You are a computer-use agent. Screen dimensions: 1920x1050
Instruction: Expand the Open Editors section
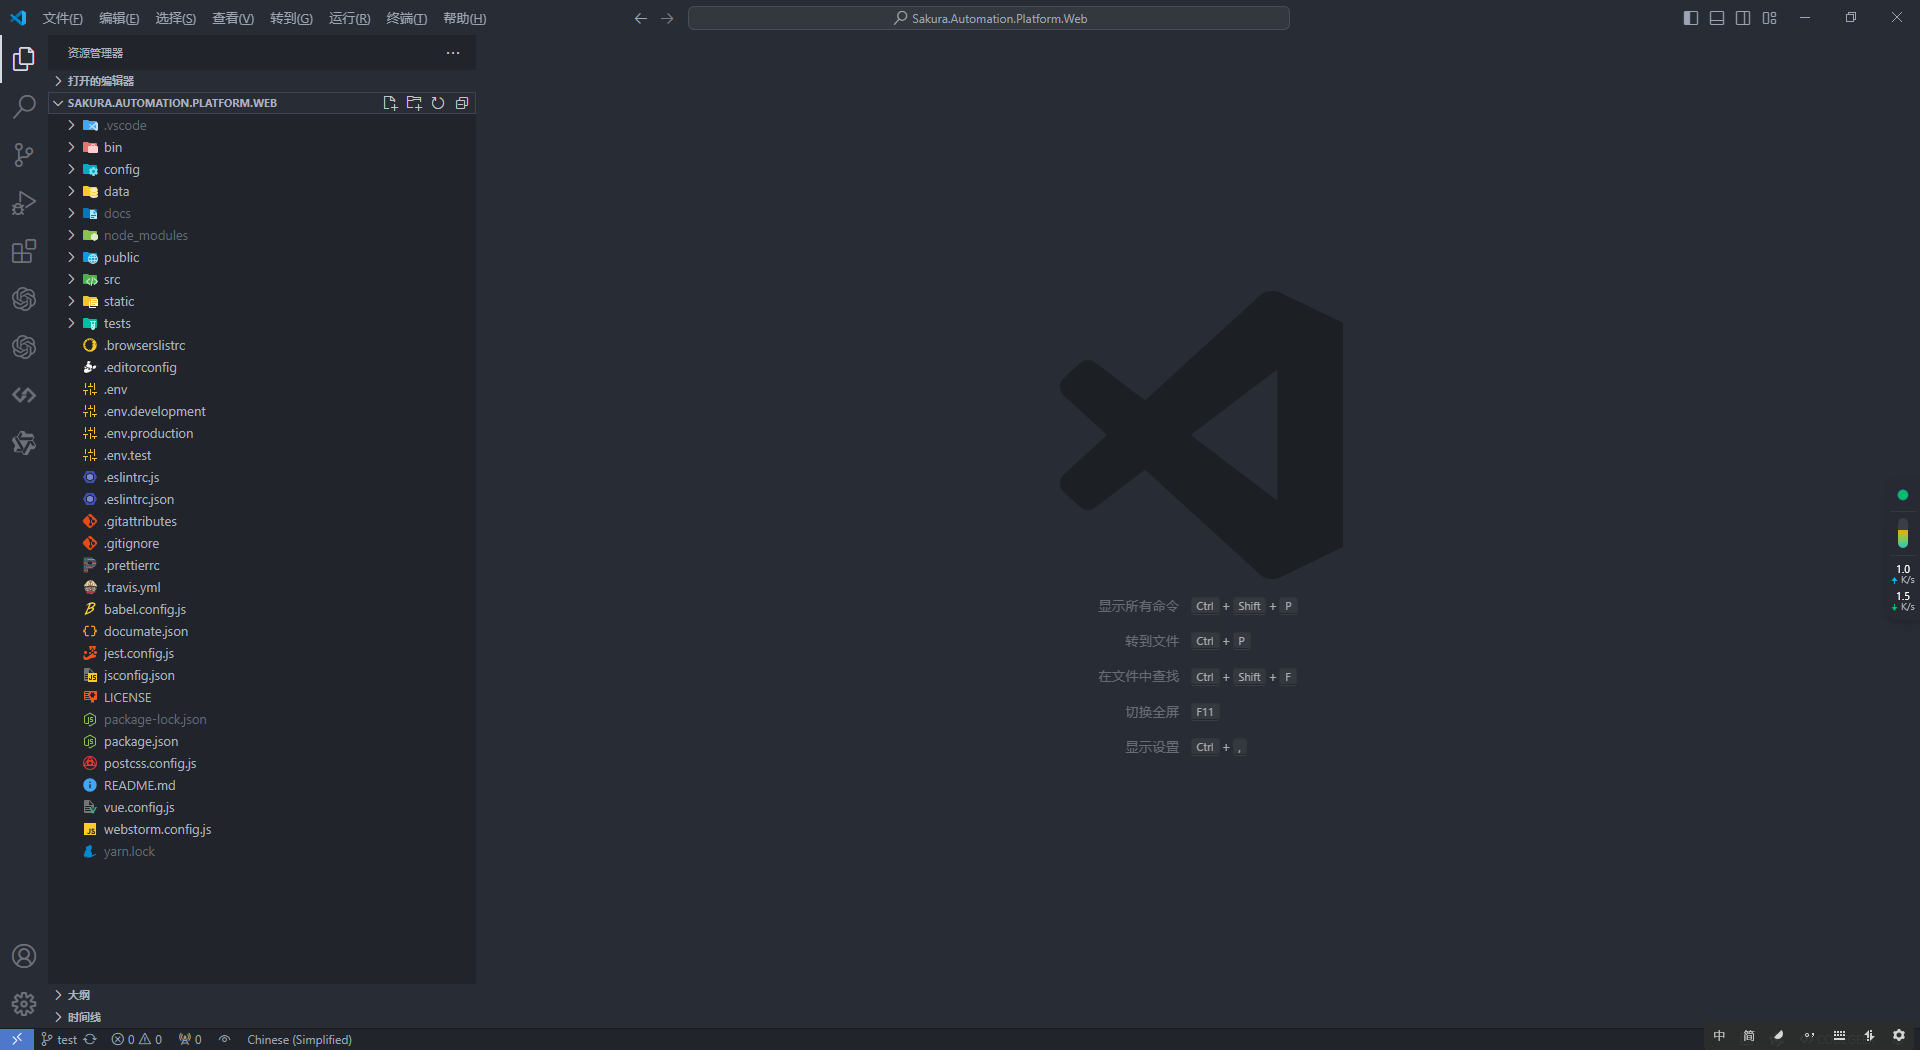pyautogui.click(x=262, y=81)
